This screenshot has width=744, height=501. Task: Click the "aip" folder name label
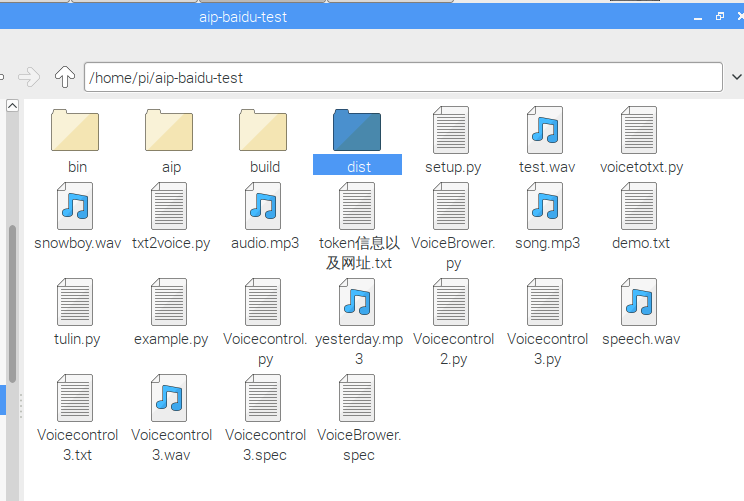click(171, 167)
